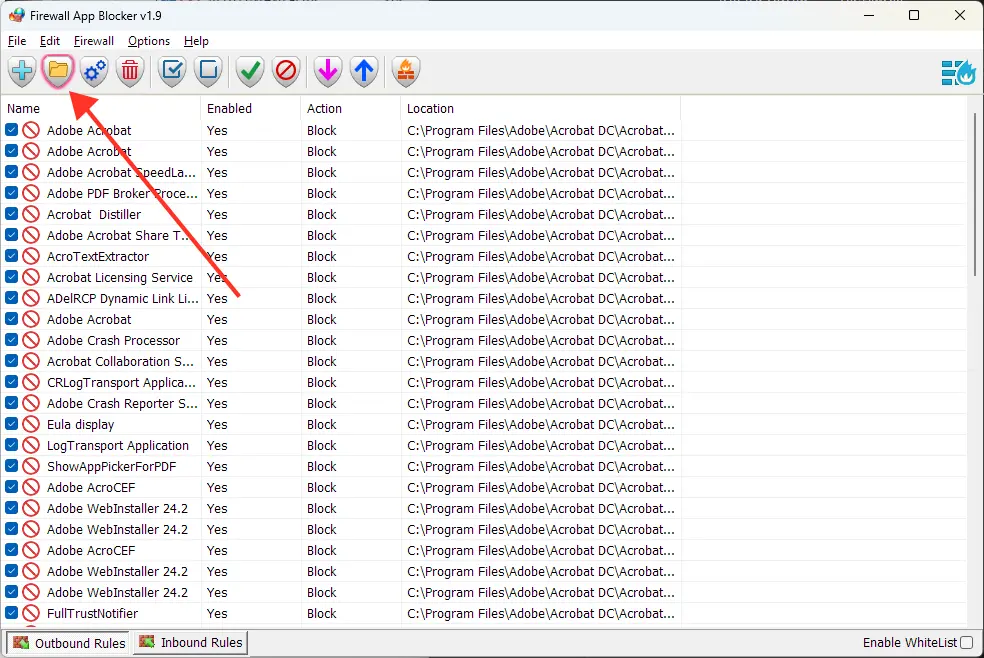Screen dimensions: 984x658
Task: Click the Check All toolbar icon
Action: click(172, 70)
